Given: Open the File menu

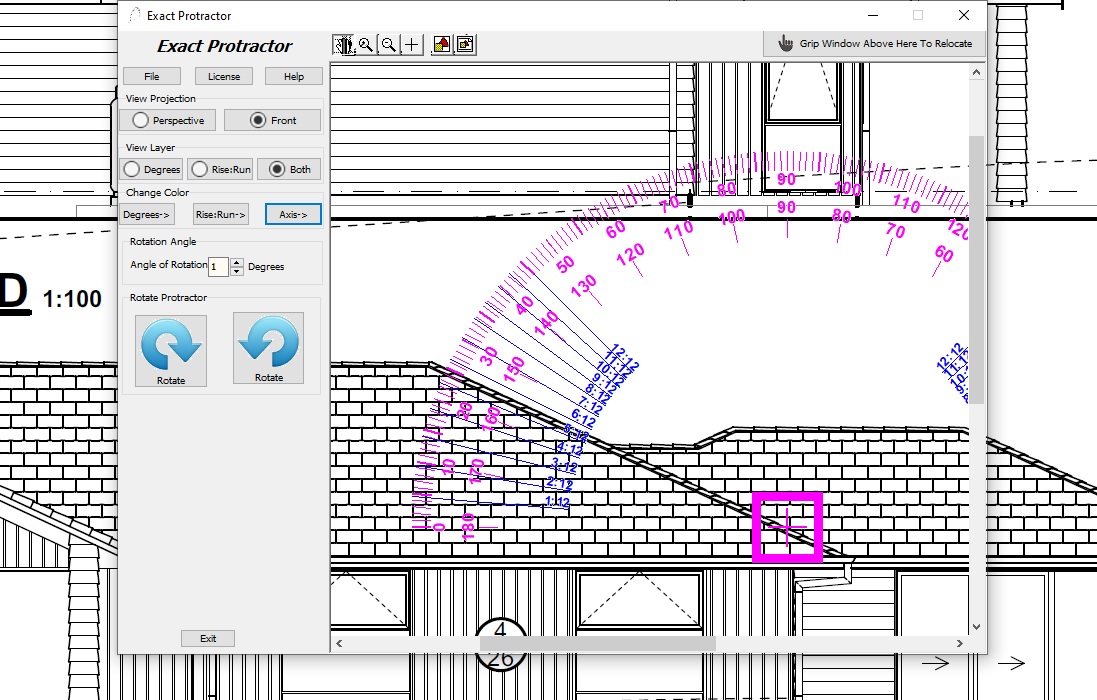Looking at the screenshot, I should (152, 76).
